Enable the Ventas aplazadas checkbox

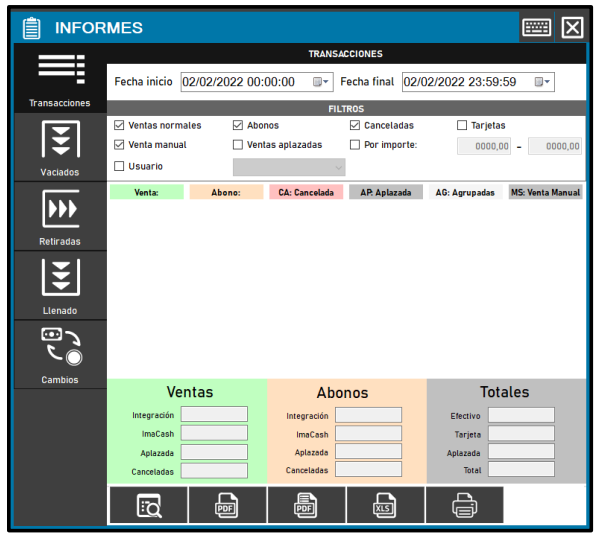click(238, 145)
